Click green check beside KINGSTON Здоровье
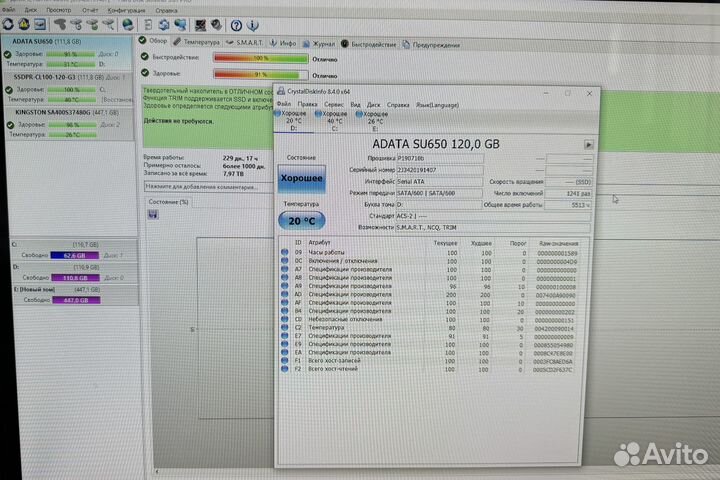 [10, 124]
